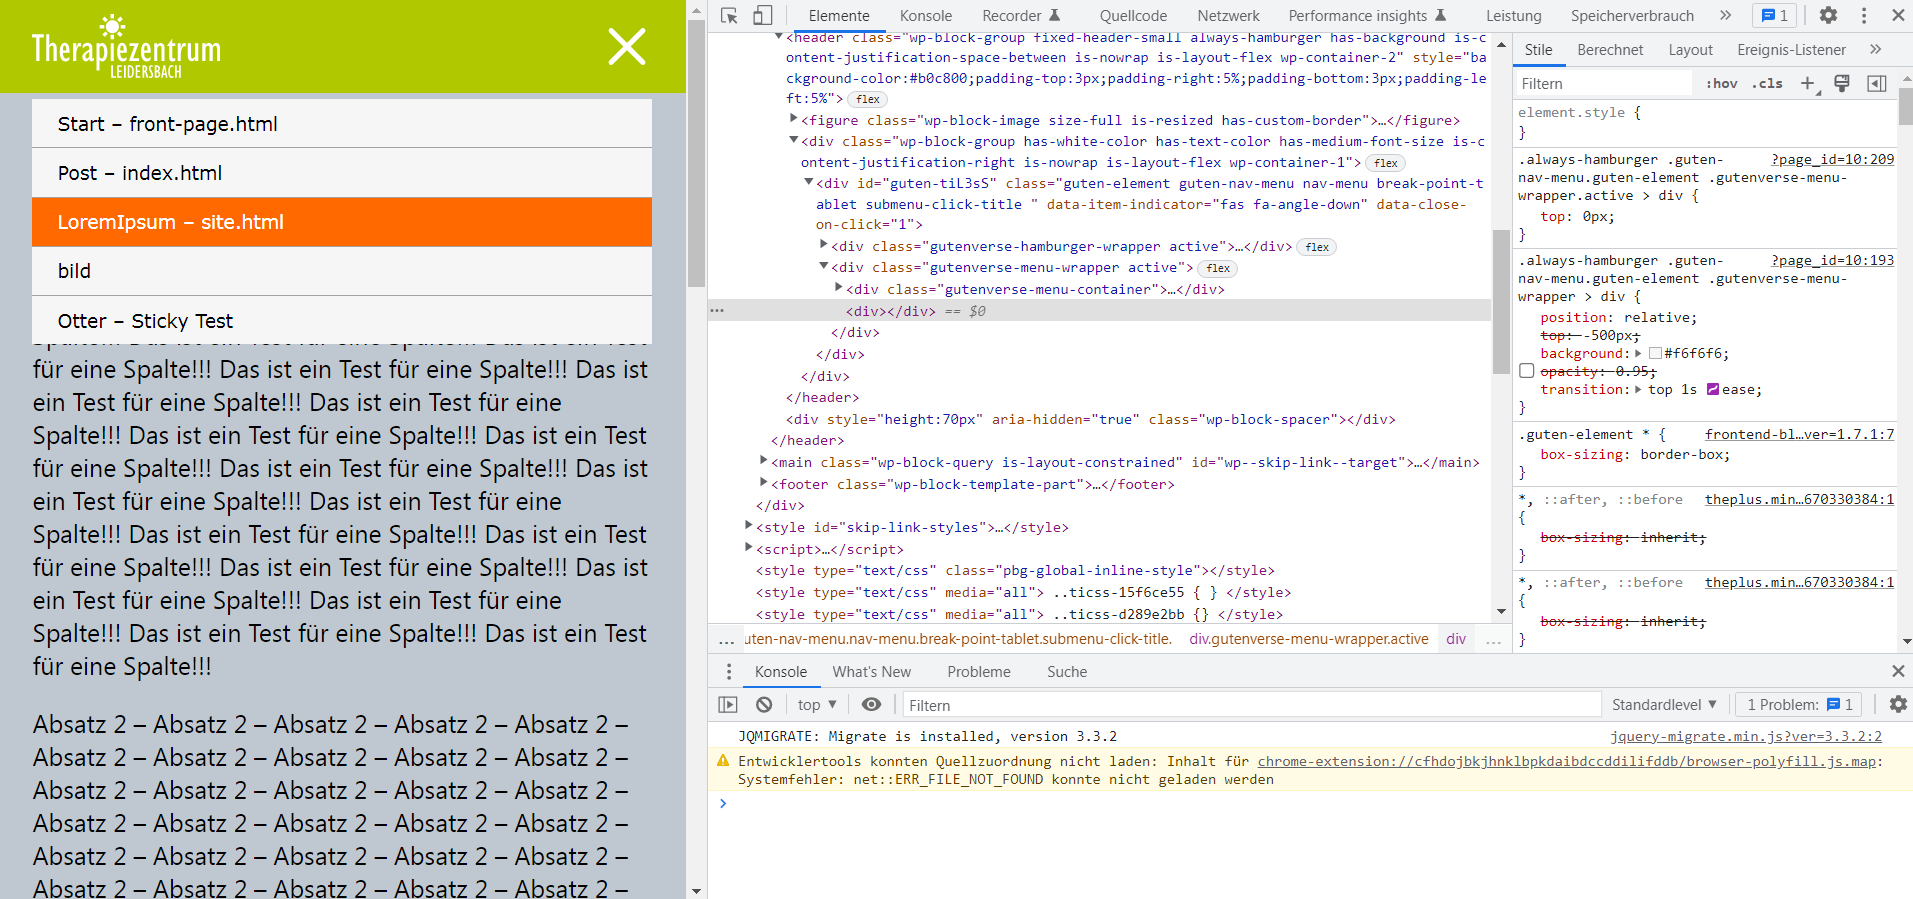Expand the gutenverse-menu-container node
Screen dimensions: 1913x899
point(839,288)
